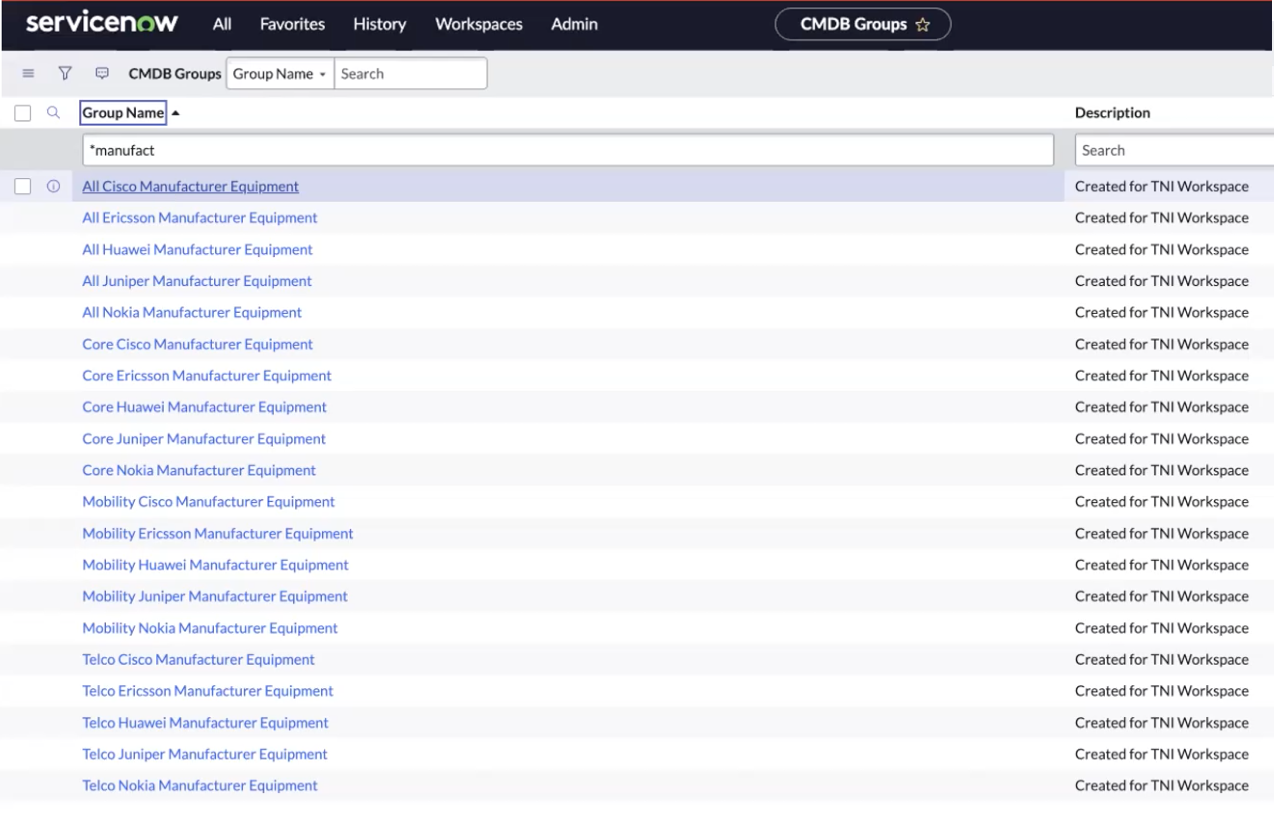Open the History menu

tap(380, 24)
